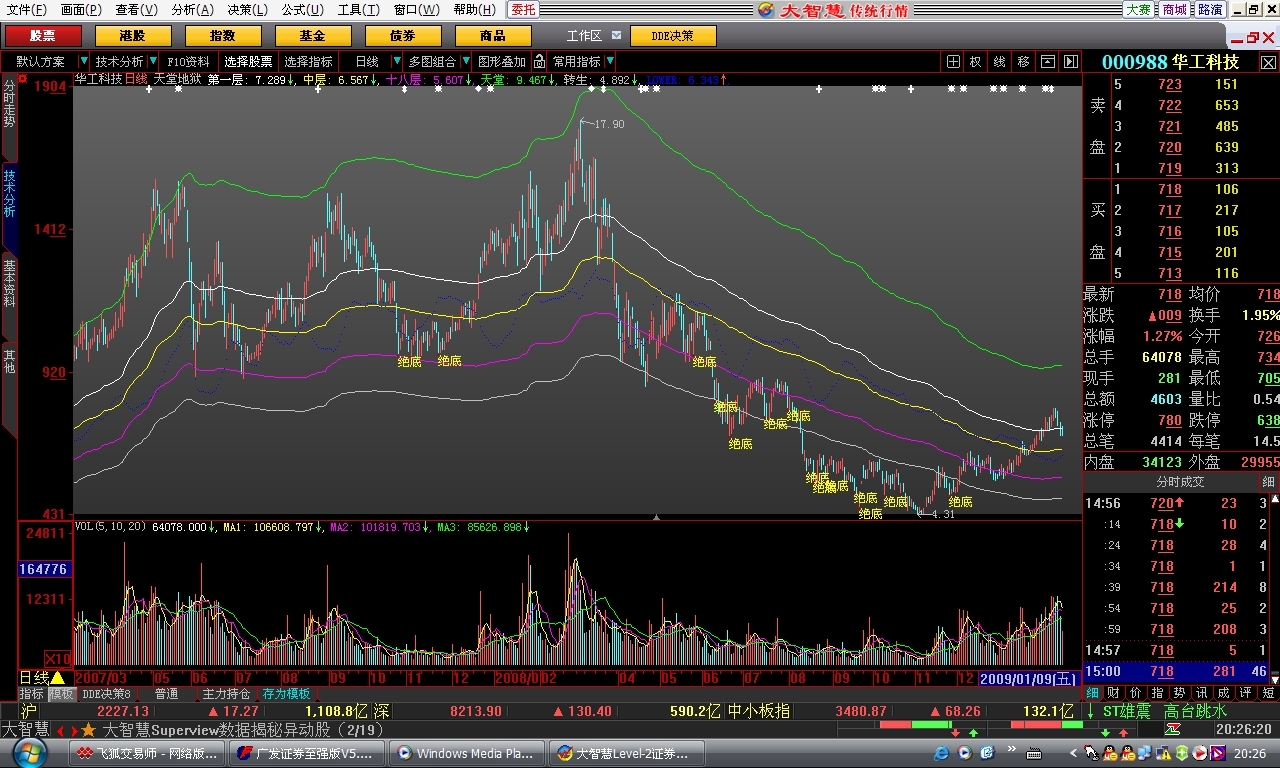Select the 指数 market button
This screenshot has height=768, width=1280.
tap(223, 36)
